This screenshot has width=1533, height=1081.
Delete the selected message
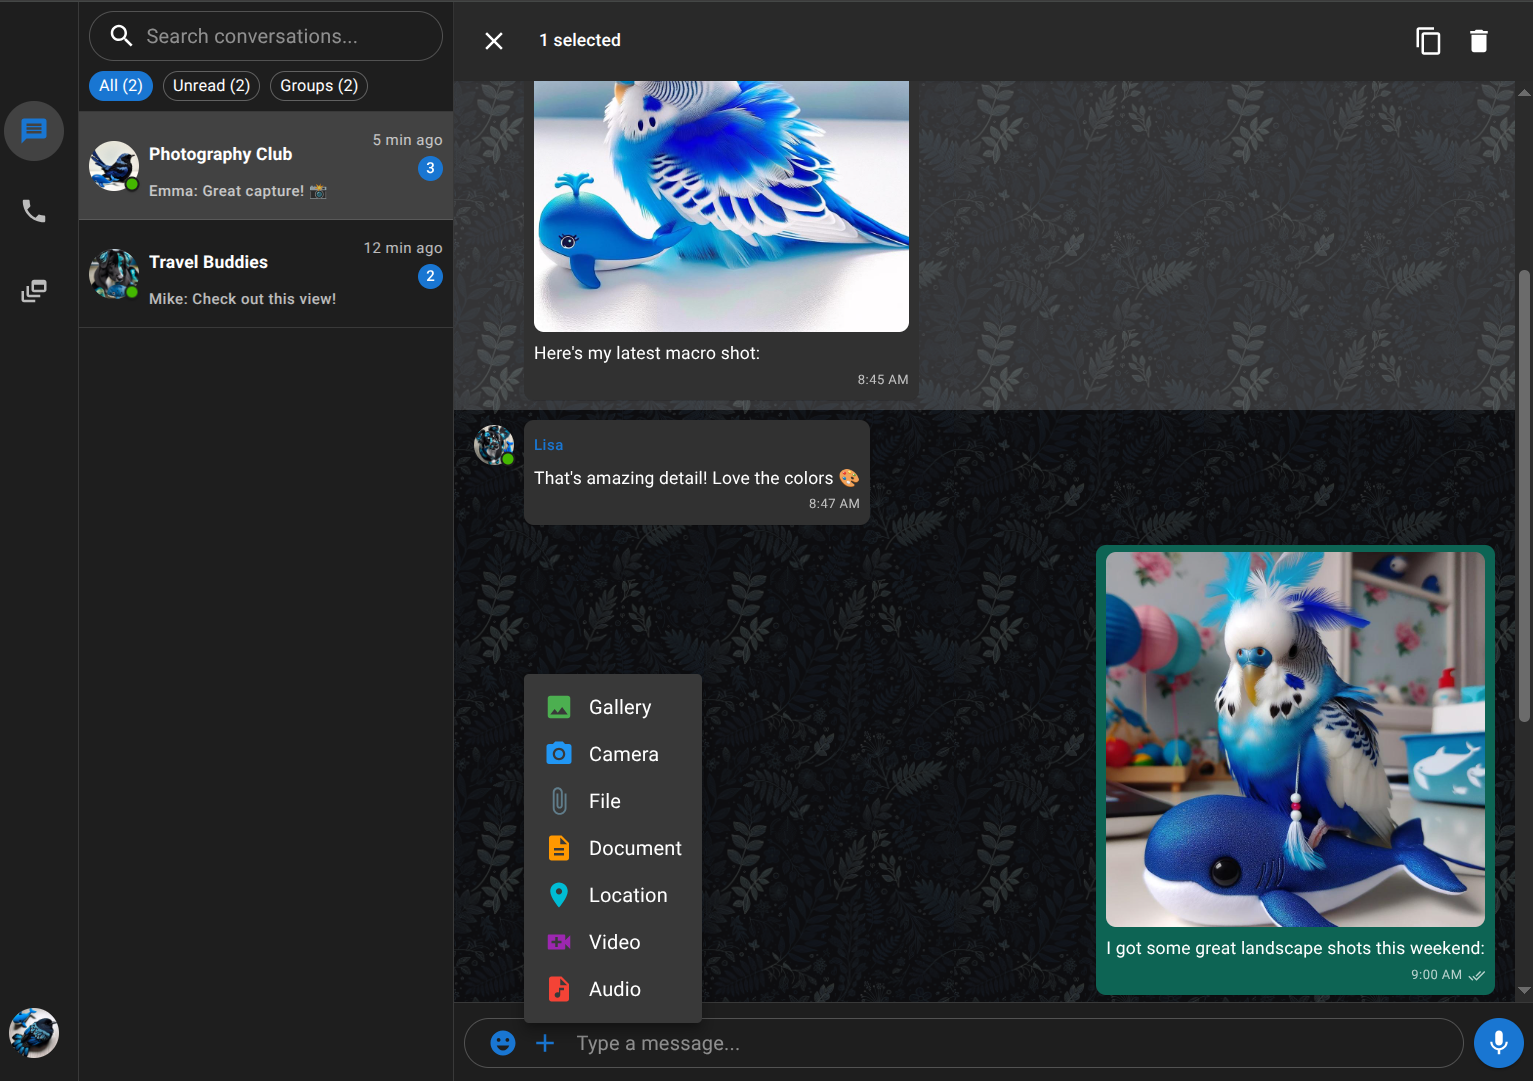pos(1478,41)
